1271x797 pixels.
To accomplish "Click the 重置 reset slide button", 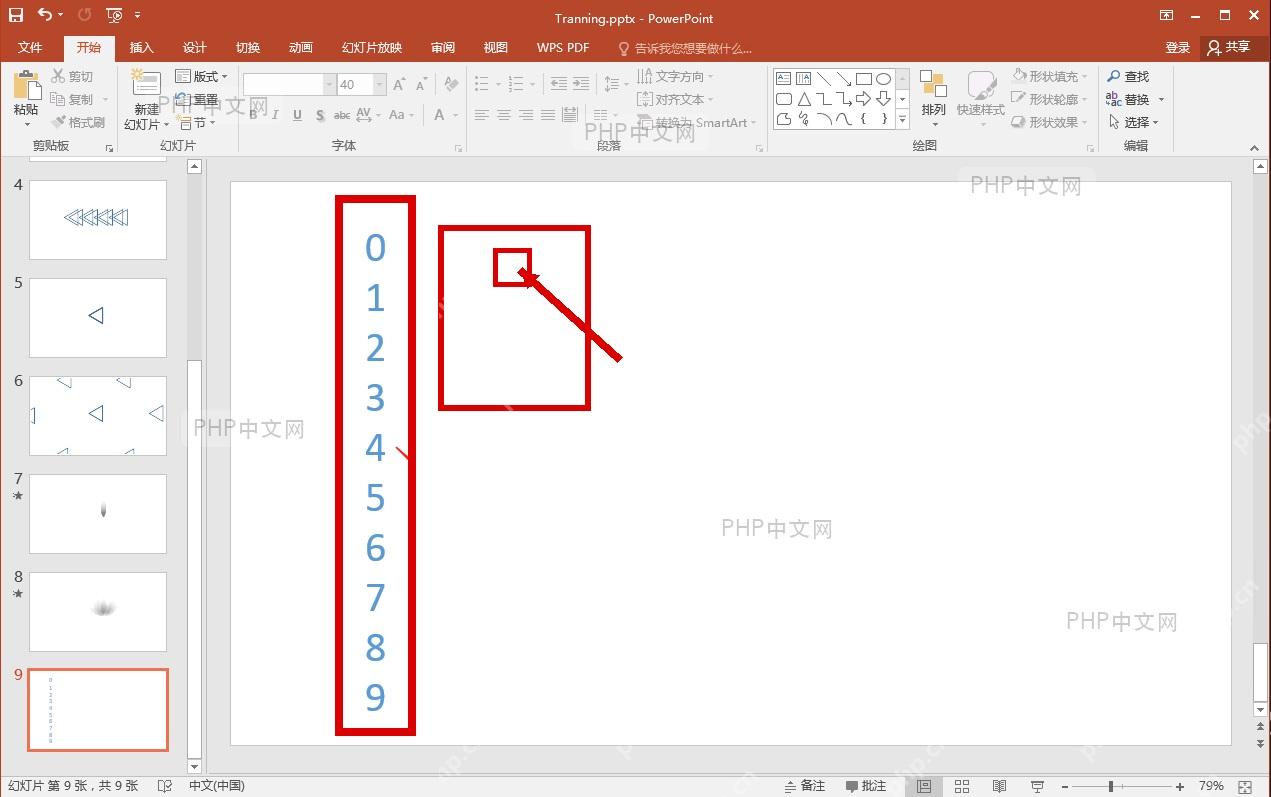I will click(x=197, y=99).
